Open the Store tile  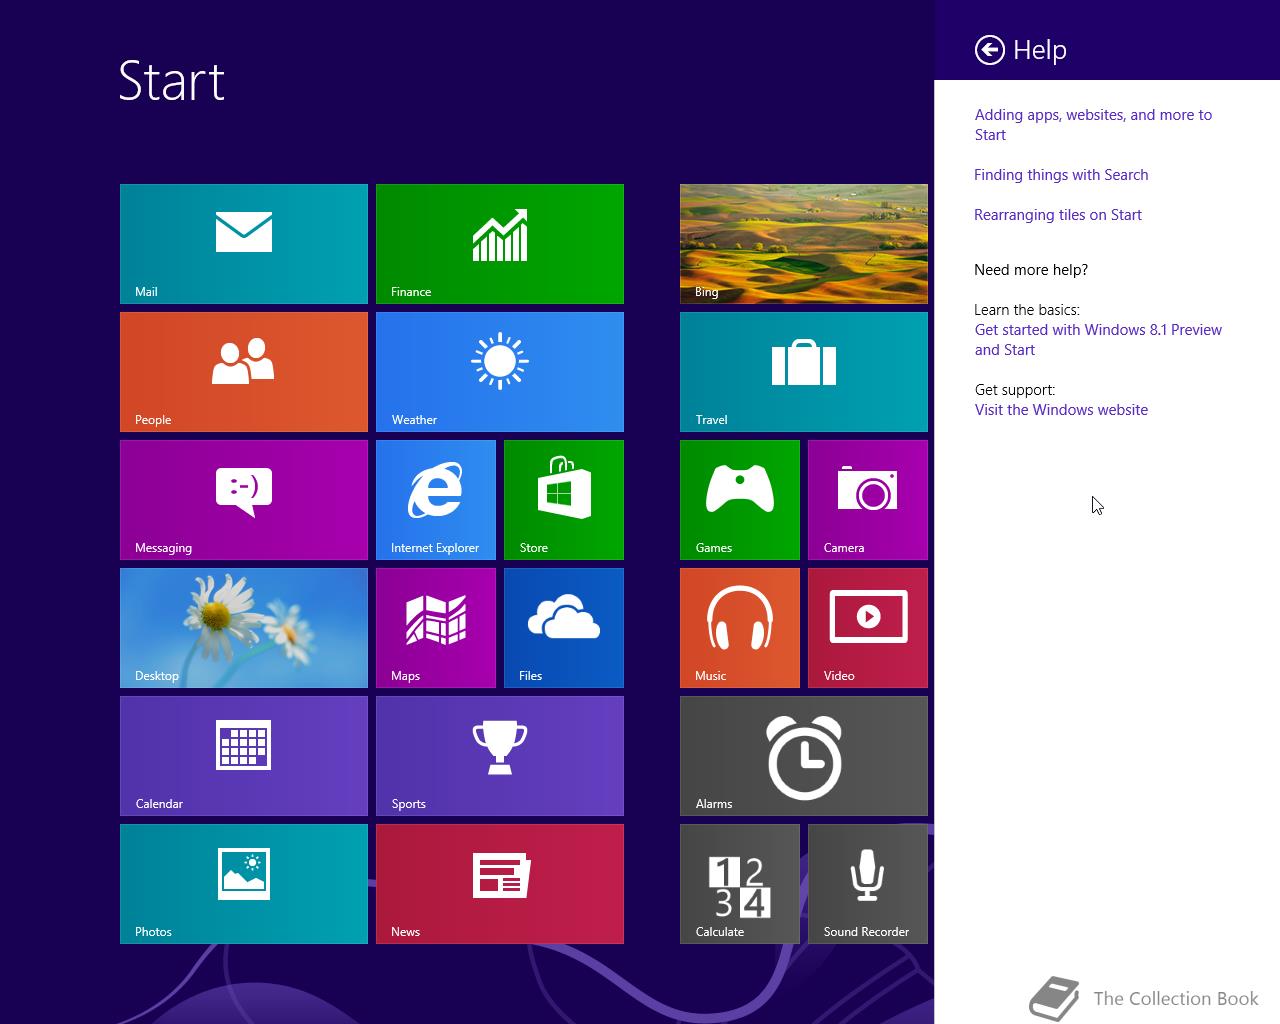[x=564, y=500]
